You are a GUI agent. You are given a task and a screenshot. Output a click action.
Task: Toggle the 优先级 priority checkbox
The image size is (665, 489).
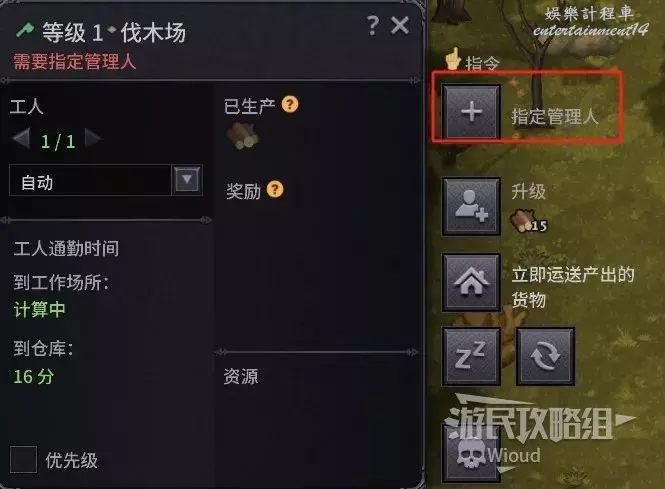(x=23, y=459)
